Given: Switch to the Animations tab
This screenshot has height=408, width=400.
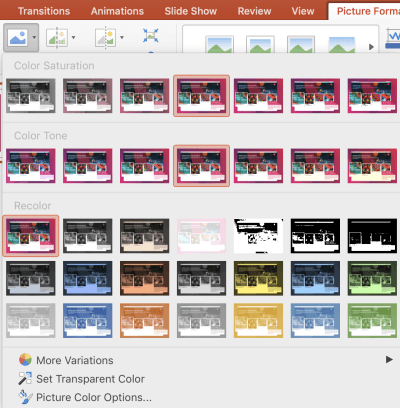Looking at the screenshot, I should point(117,11).
